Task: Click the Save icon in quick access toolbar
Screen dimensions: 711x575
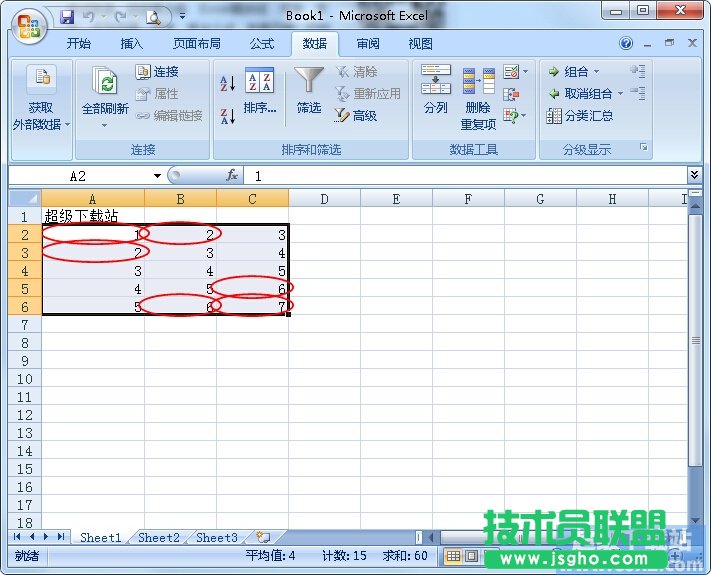Action: (x=67, y=16)
